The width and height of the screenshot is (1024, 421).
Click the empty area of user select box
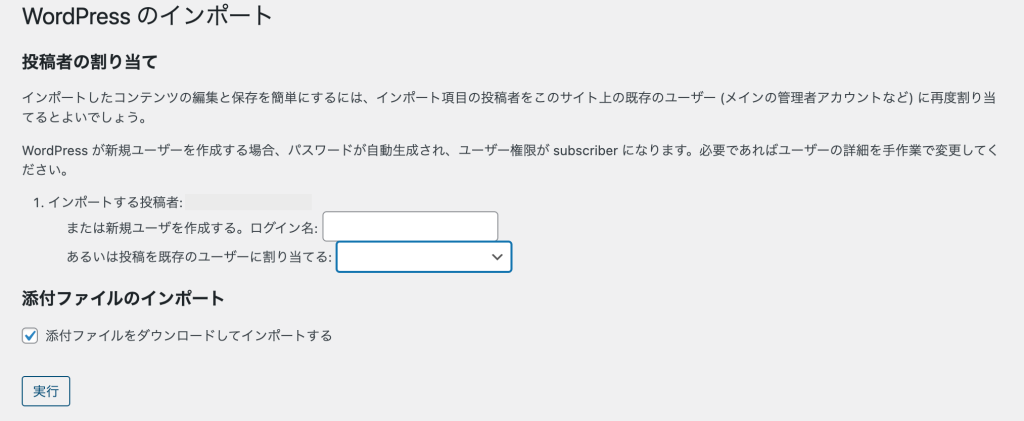click(411, 257)
